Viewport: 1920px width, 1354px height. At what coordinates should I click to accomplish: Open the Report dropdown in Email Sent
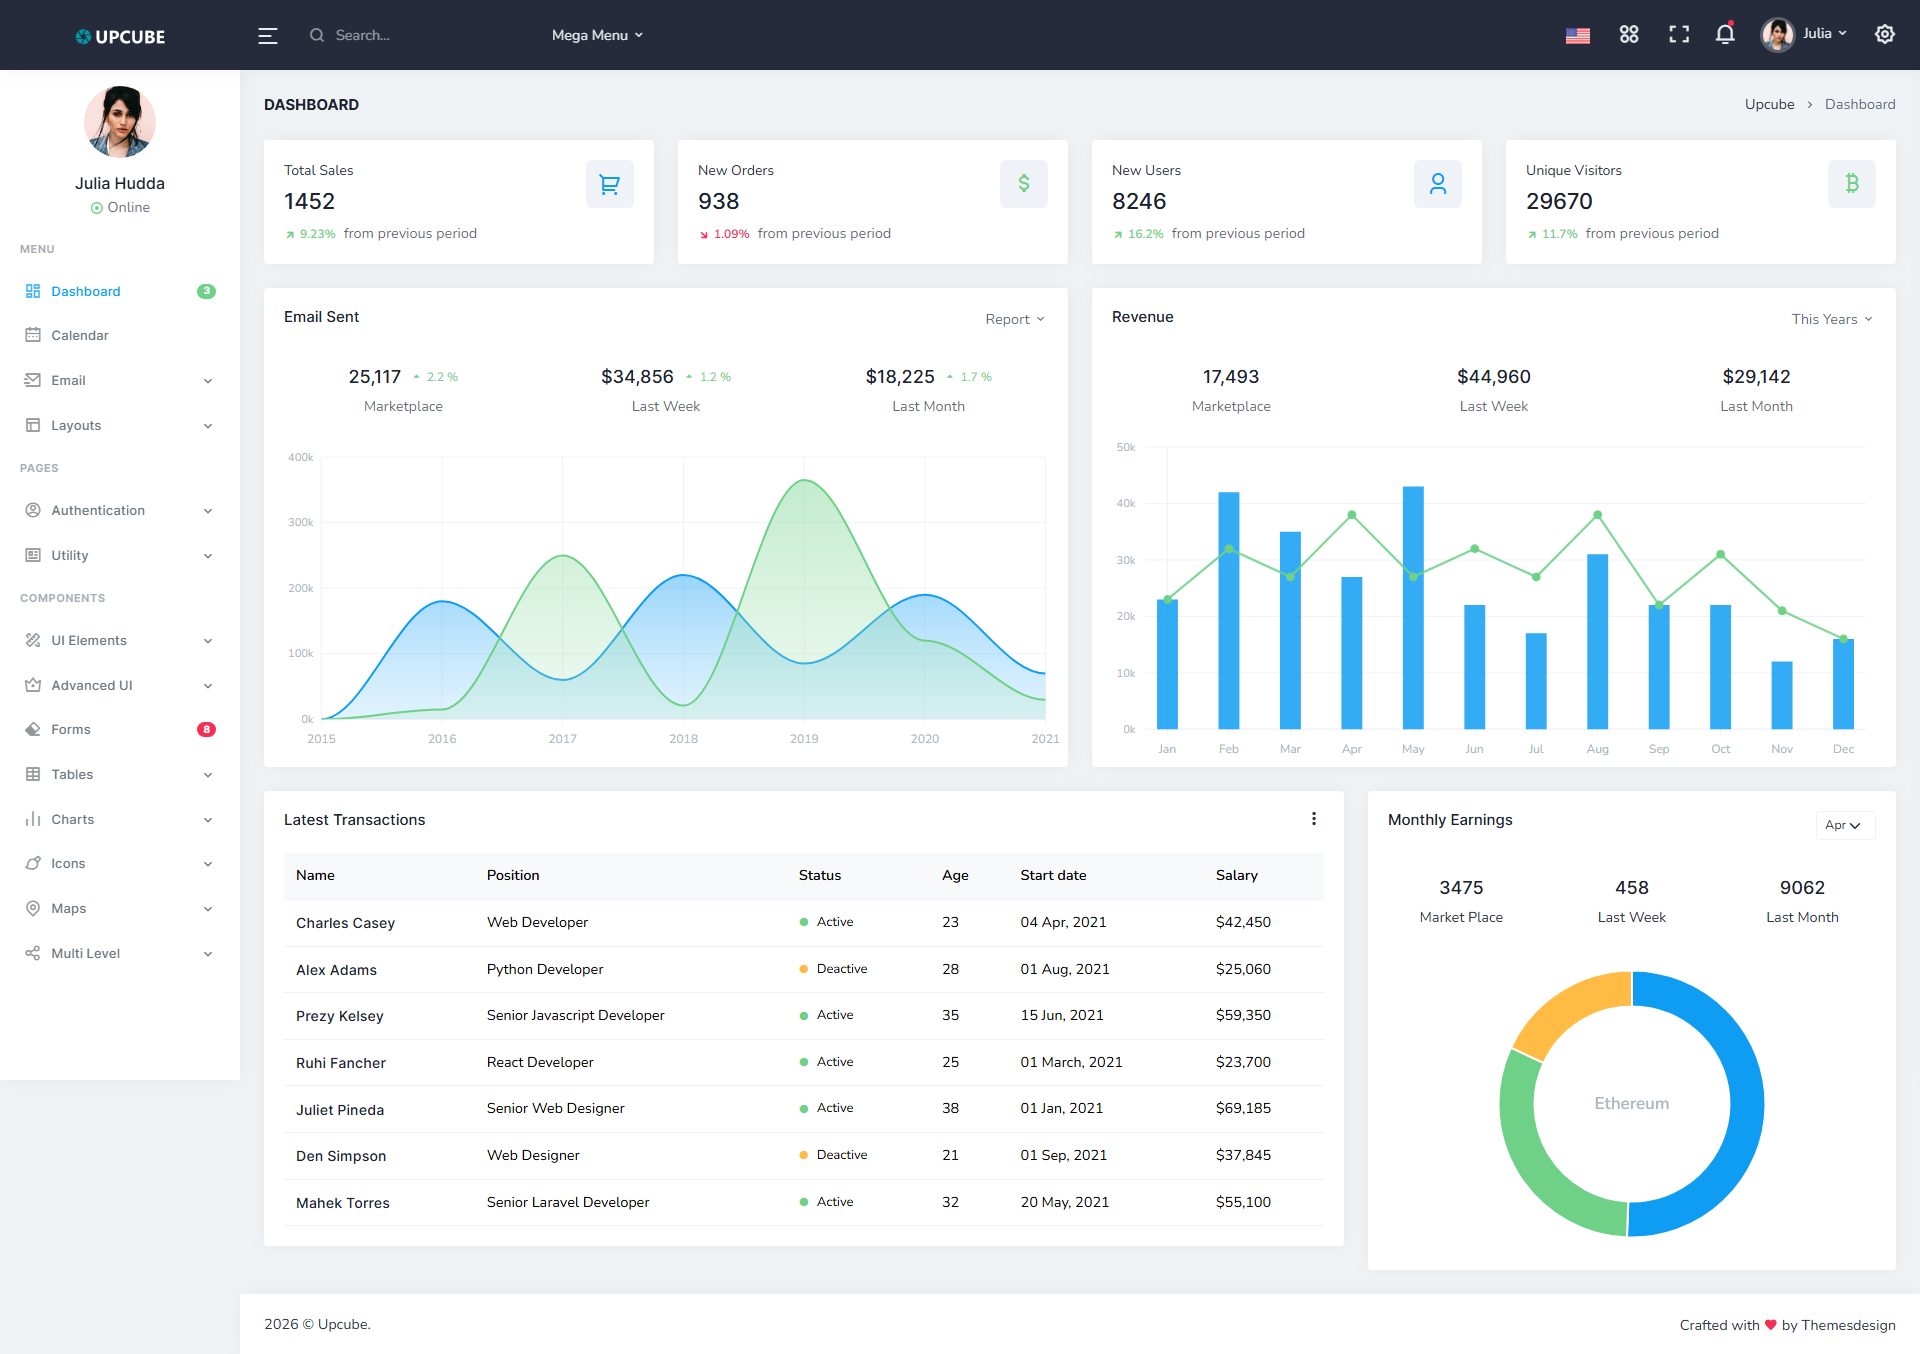coord(1015,319)
